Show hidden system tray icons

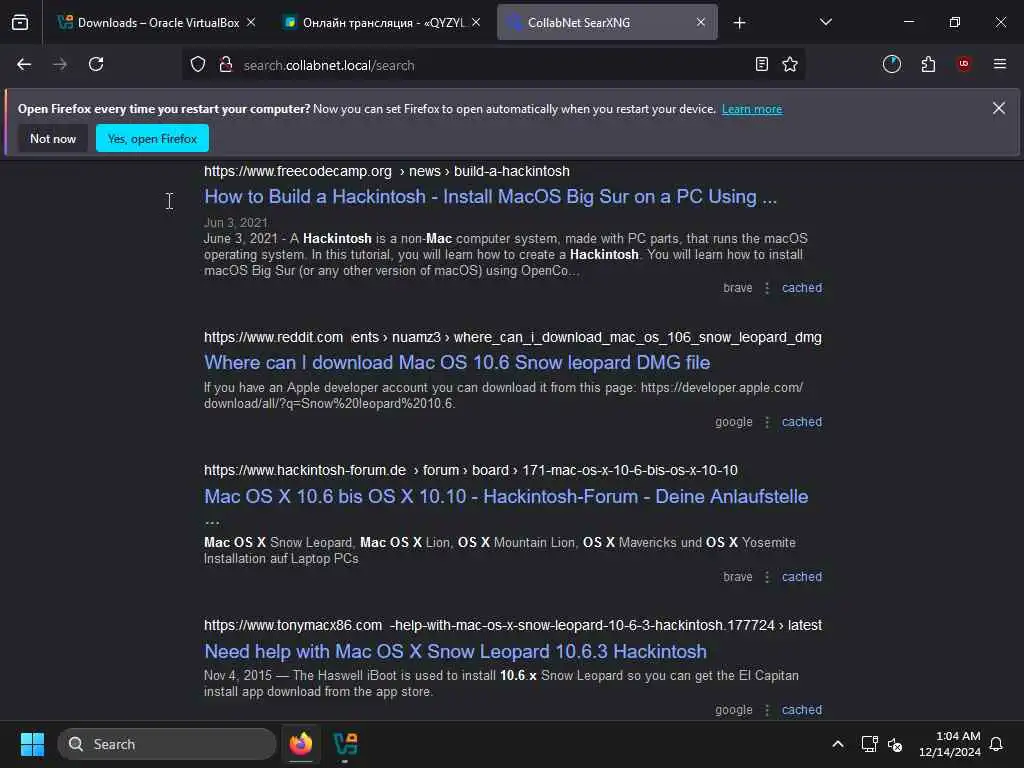[837, 744]
